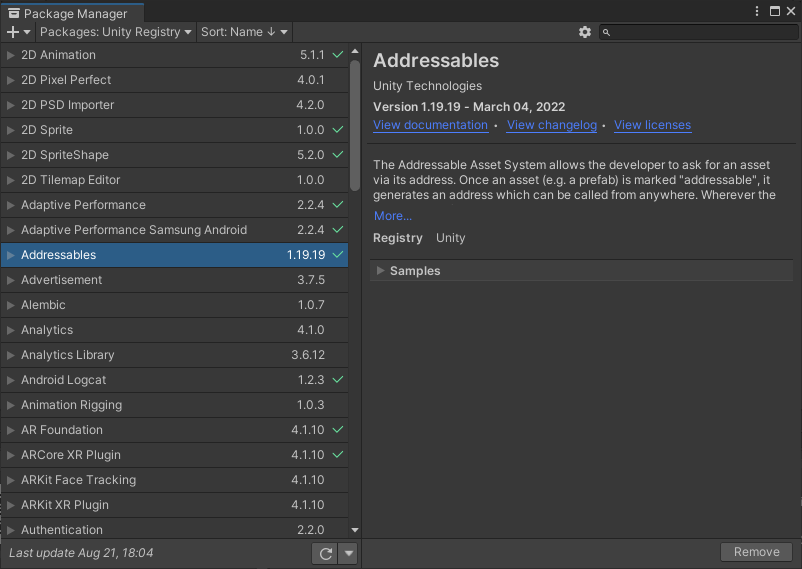The height and width of the screenshot is (569, 802).
Task: Select the Analytics package row
Action: (x=174, y=330)
